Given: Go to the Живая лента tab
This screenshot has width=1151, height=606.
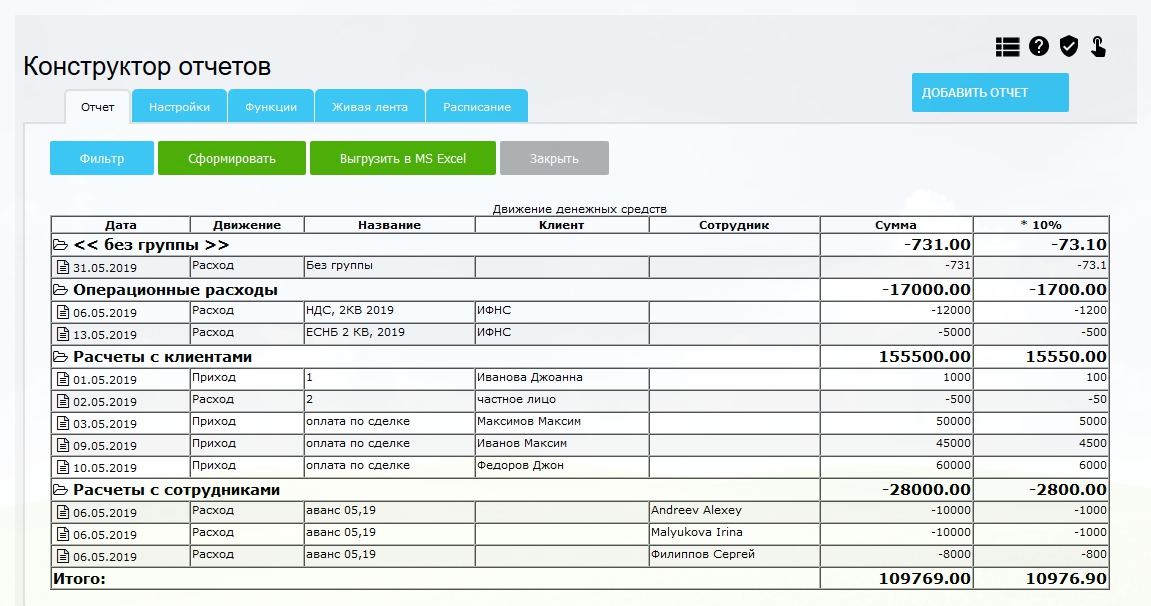Looking at the screenshot, I should [x=370, y=107].
